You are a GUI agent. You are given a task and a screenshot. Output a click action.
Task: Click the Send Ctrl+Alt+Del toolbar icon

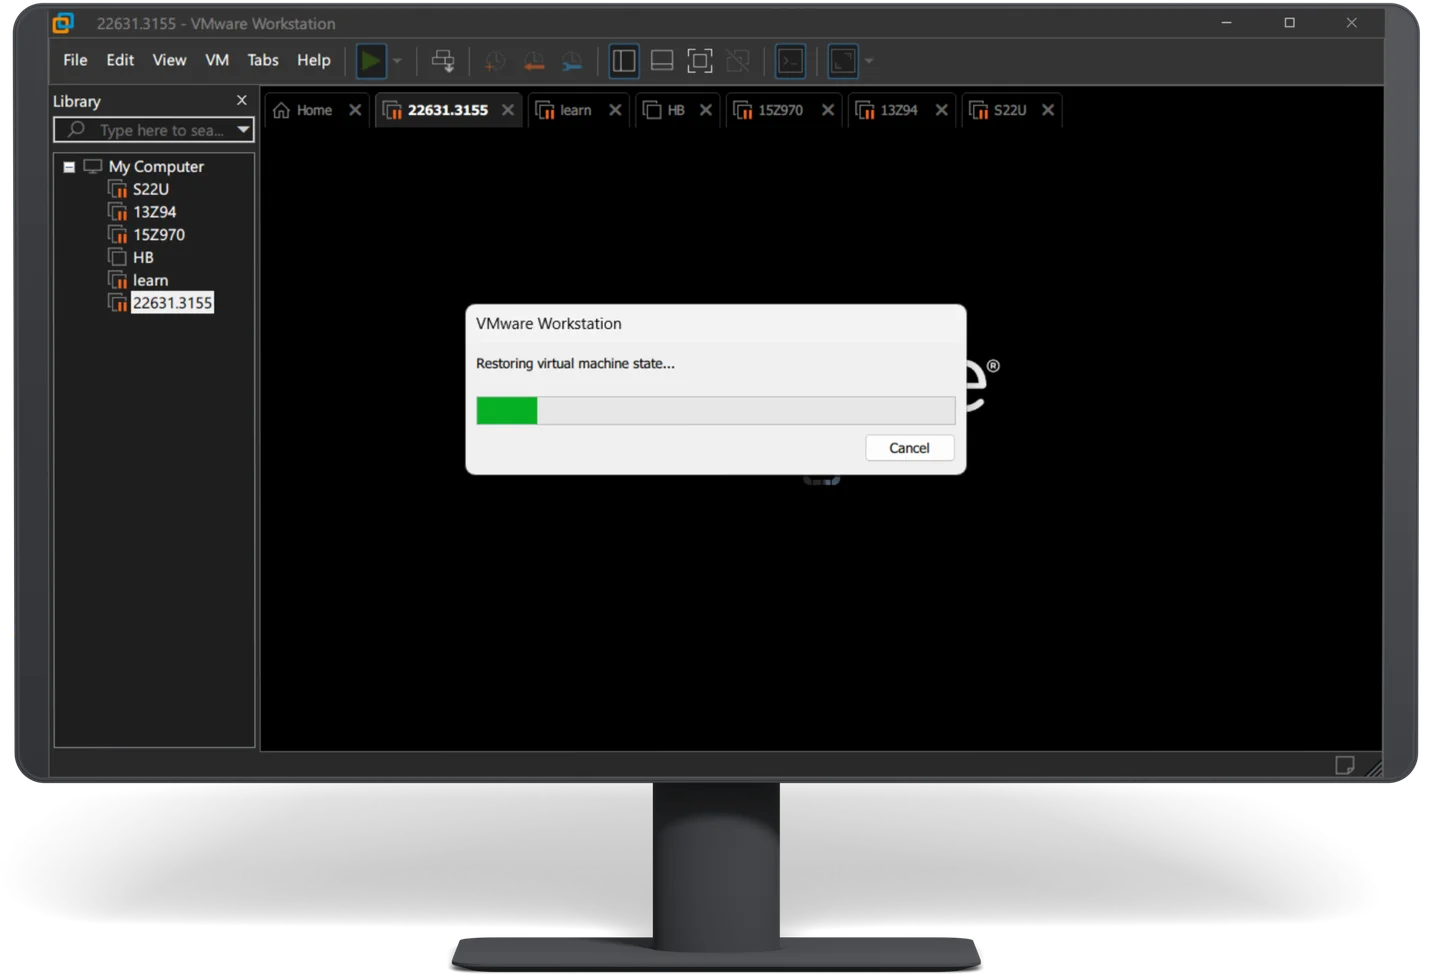443,61
